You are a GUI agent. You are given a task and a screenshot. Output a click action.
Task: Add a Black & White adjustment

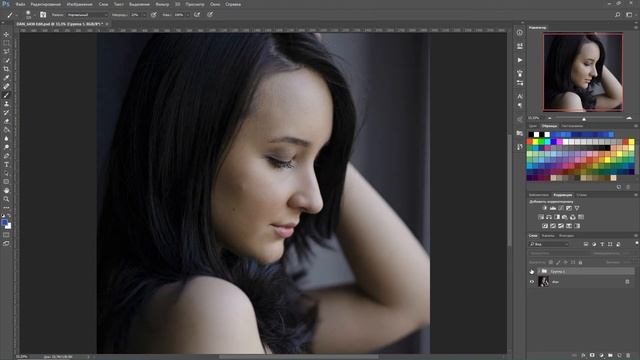[x=557, y=217]
